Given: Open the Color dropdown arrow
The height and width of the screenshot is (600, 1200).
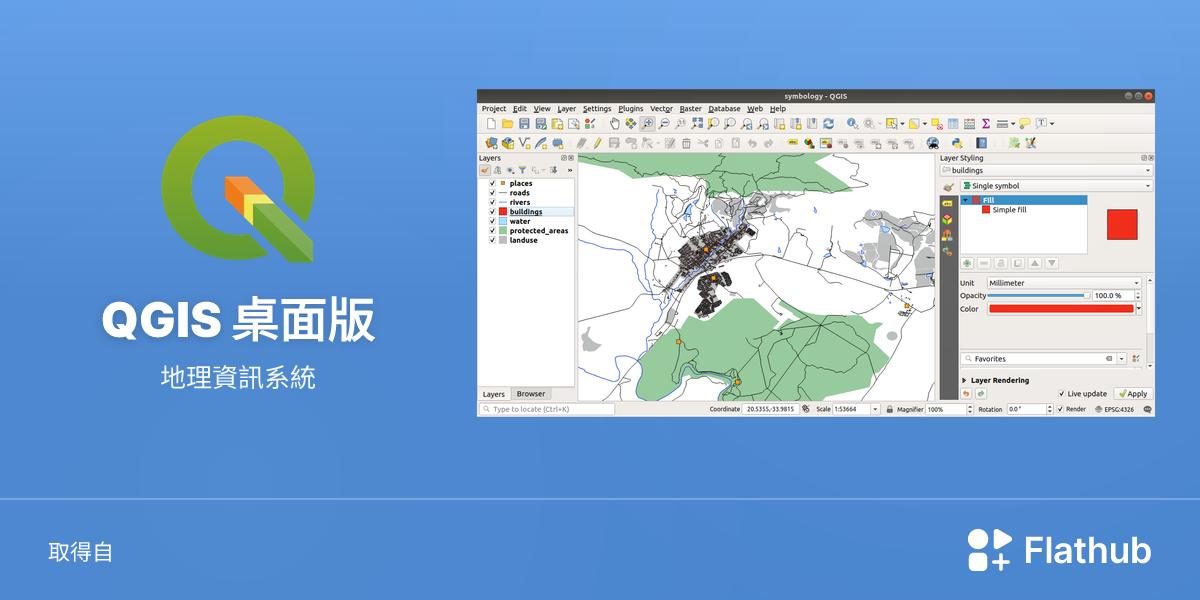Looking at the screenshot, I should pos(1139,309).
